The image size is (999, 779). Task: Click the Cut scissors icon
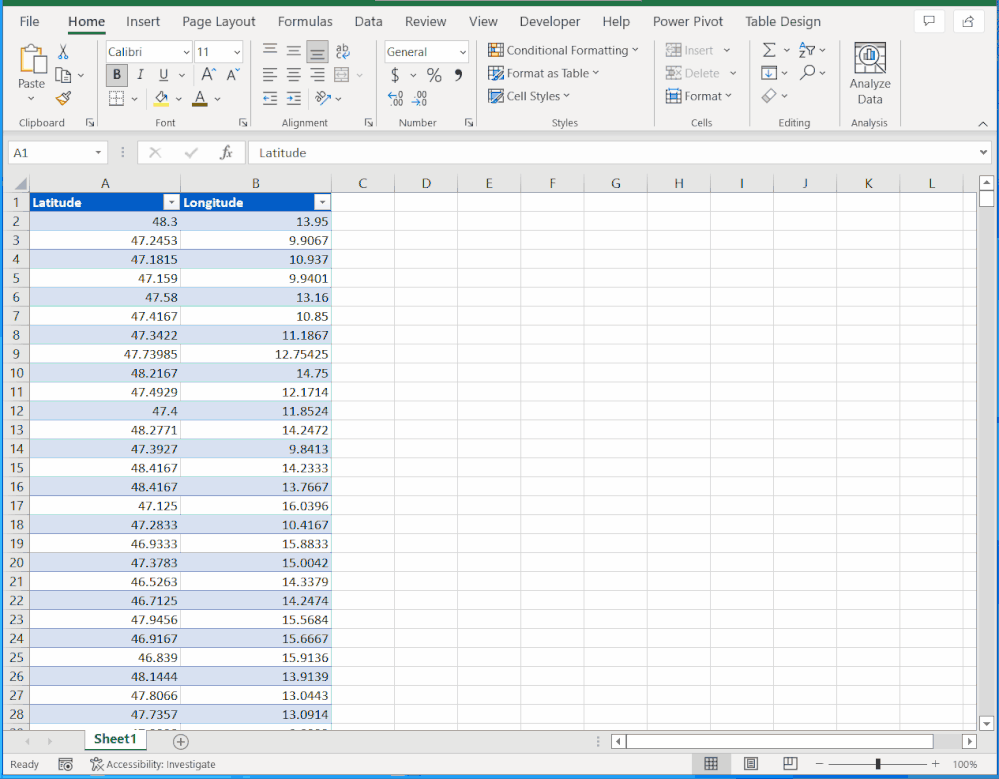tap(63, 52)
